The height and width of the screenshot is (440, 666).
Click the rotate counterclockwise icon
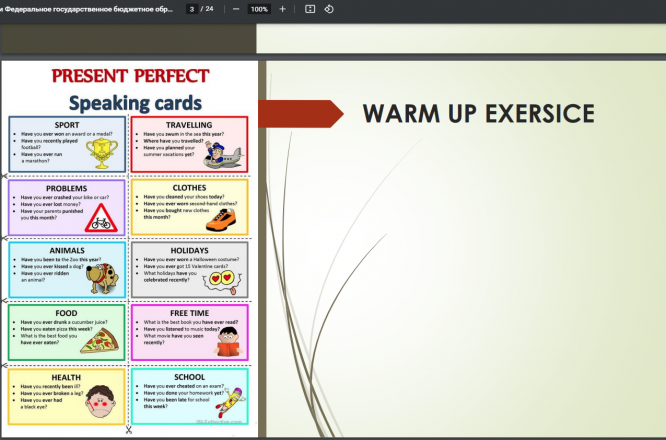(329, 9)
